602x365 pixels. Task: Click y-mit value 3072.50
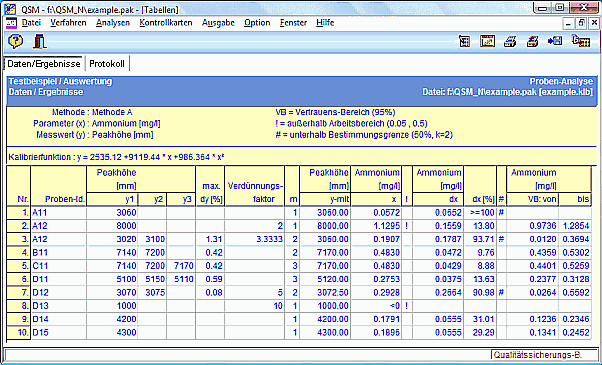[325, 292]
